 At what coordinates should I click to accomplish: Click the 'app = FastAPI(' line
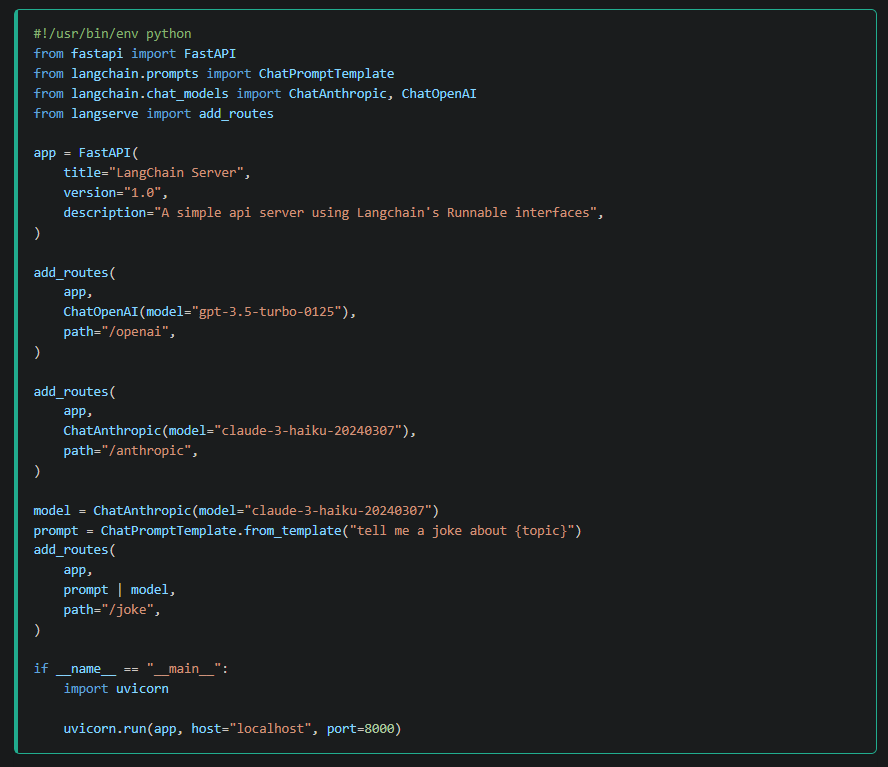[x=86, y=153]
